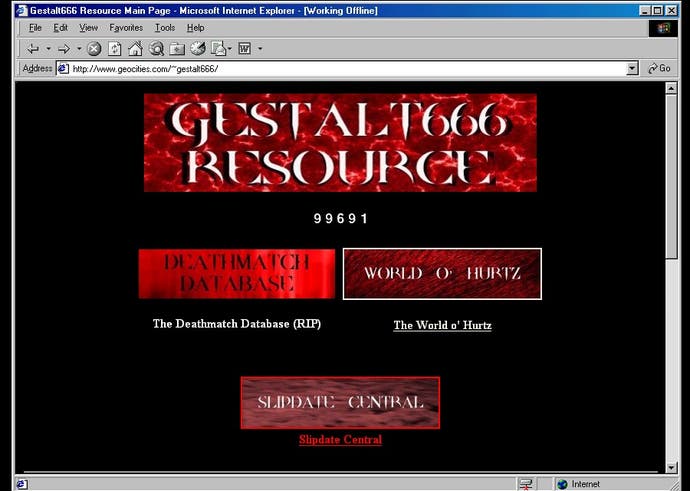690x491 pixels.
Task: Open the Back history dropdown arrow
Action: pyautogui.click(x=48, y=48)
